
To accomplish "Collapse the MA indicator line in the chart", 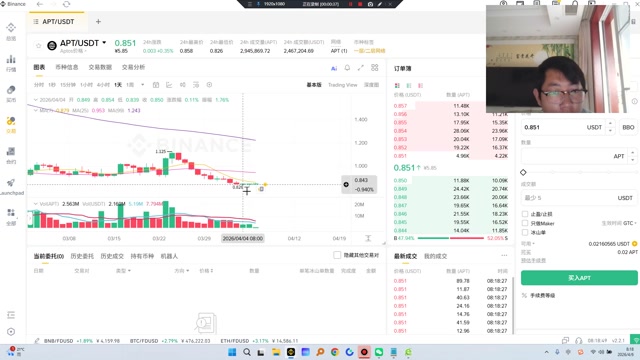I will click(x=36, y=110).
